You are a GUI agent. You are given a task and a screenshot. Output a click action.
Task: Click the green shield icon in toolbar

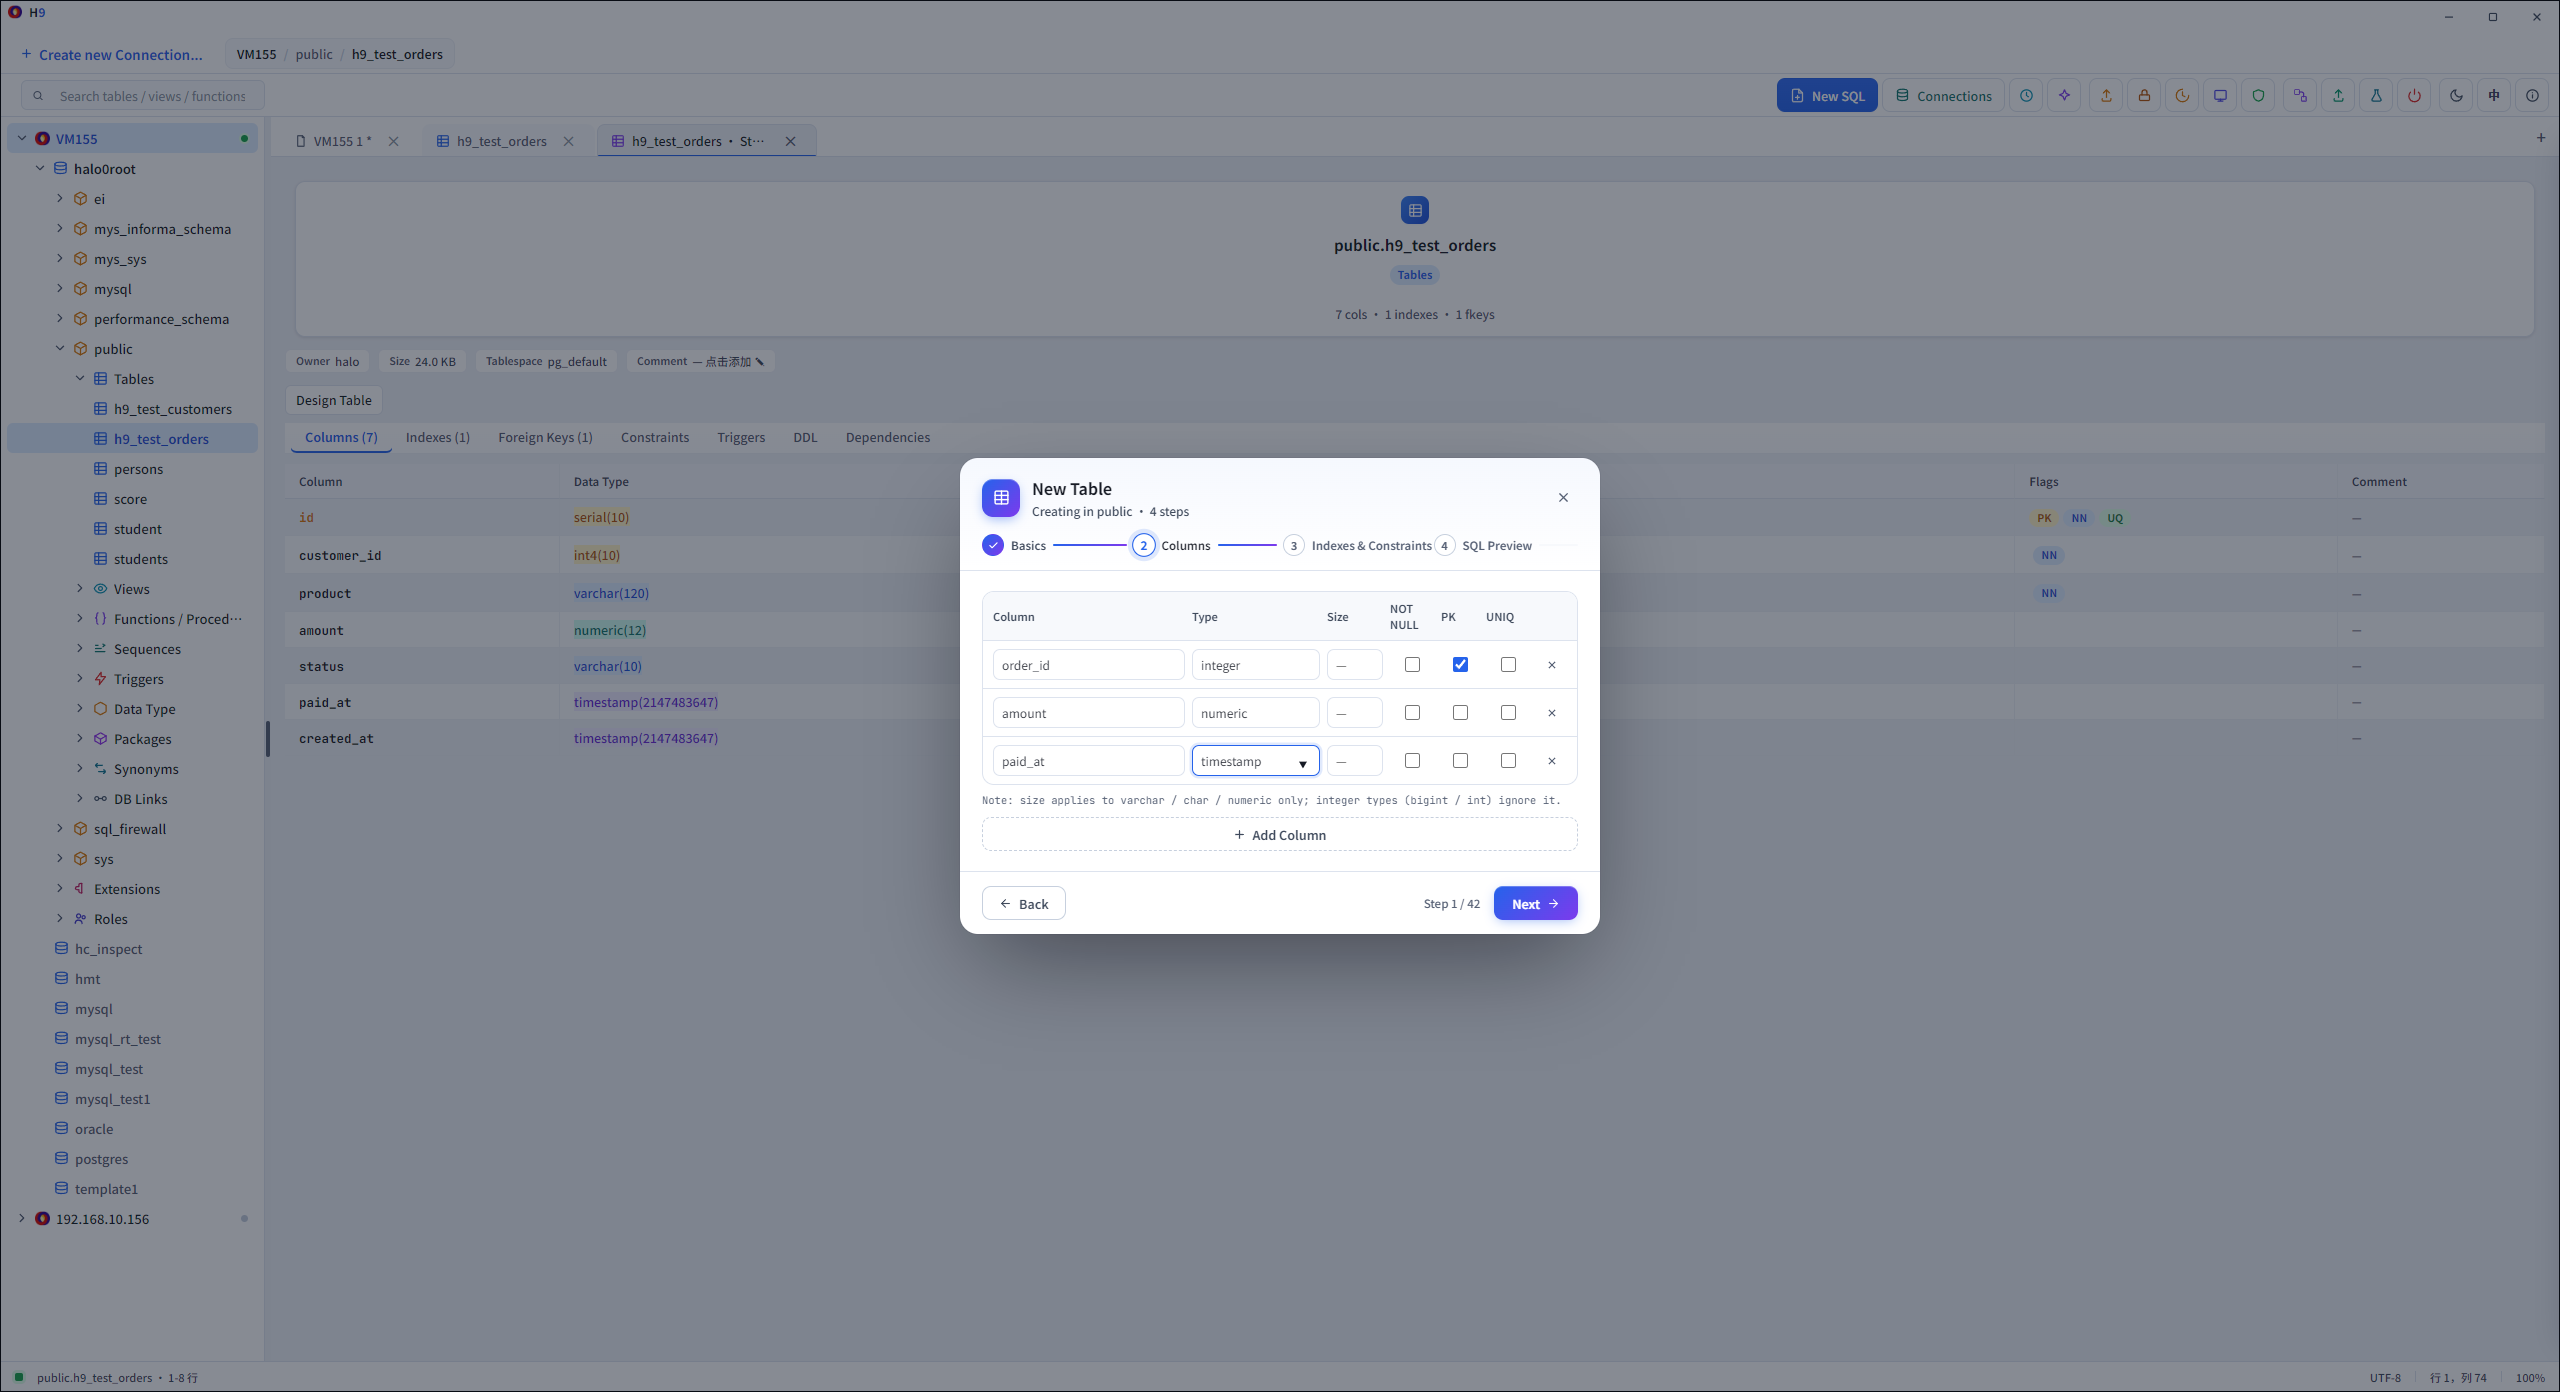(2258, 96)
